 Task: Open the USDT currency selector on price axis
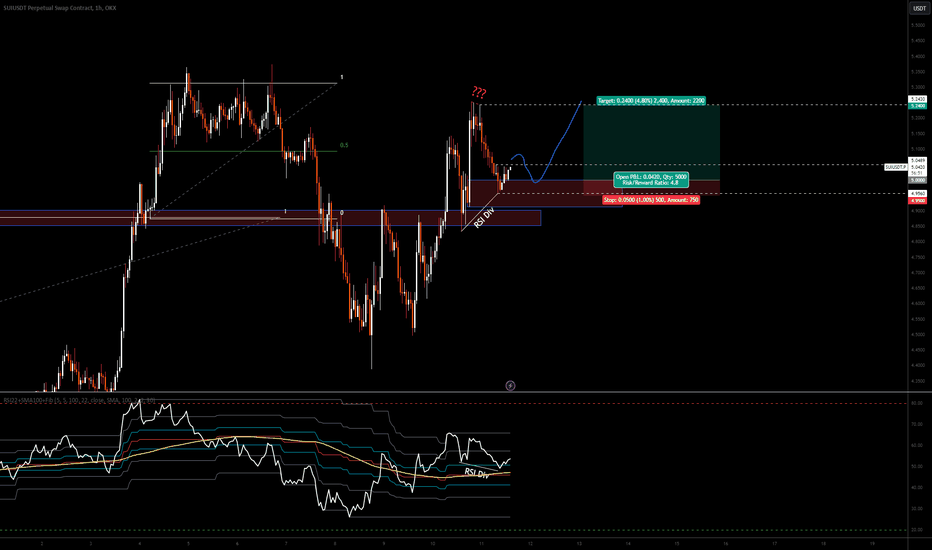tap(919, 8)
